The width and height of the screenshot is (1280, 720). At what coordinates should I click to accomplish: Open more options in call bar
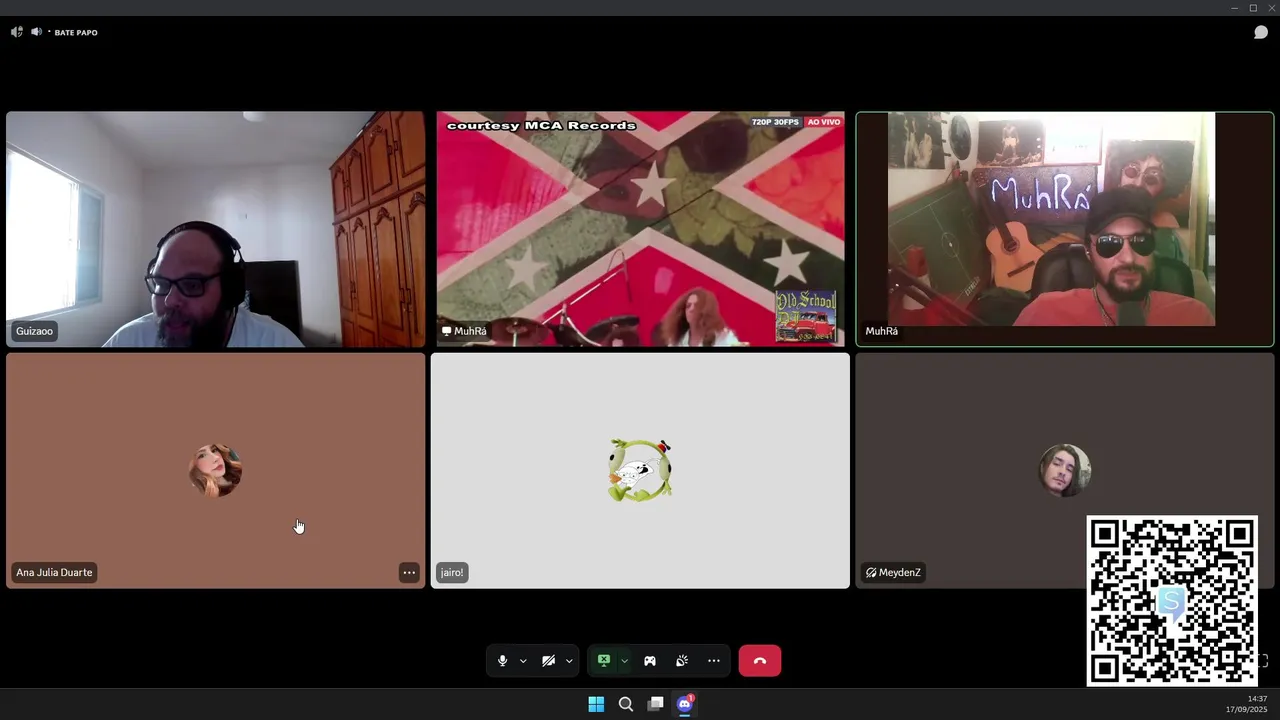pos(714,661)
